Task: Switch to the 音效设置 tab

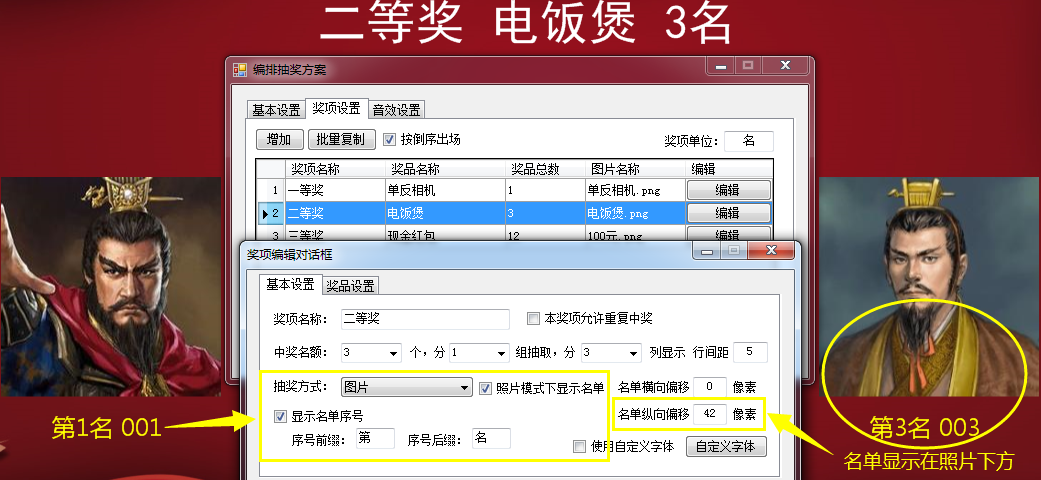Action: pos(396,110)
